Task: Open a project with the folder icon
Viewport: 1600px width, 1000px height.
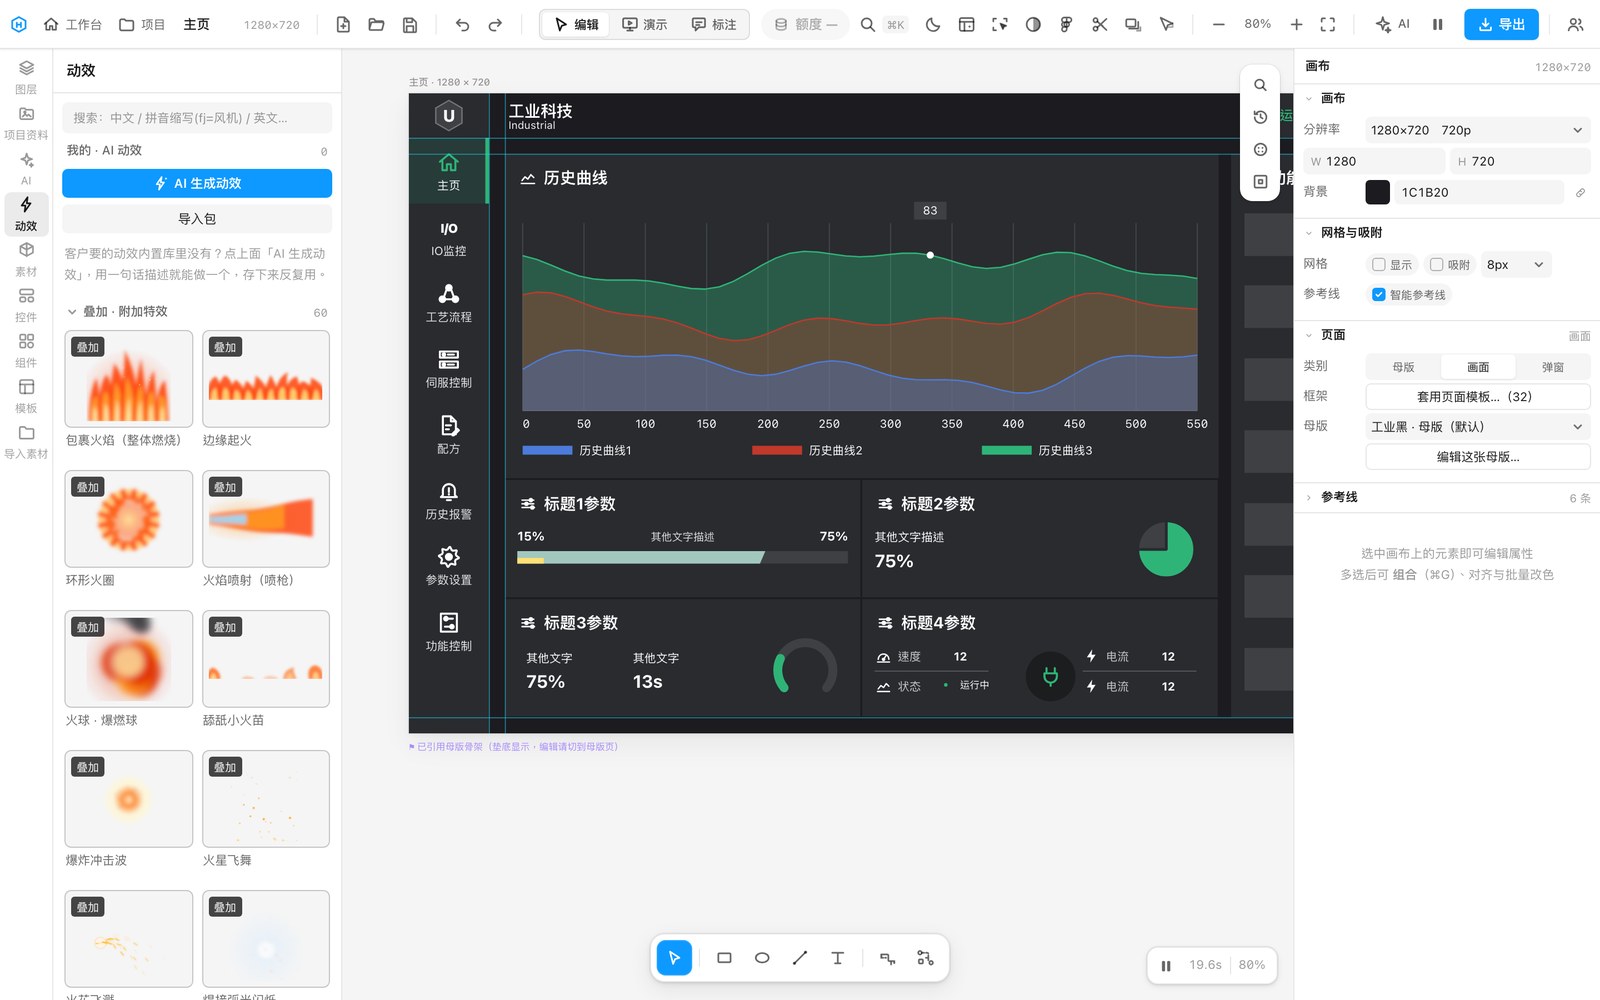Action: (376, 24)
